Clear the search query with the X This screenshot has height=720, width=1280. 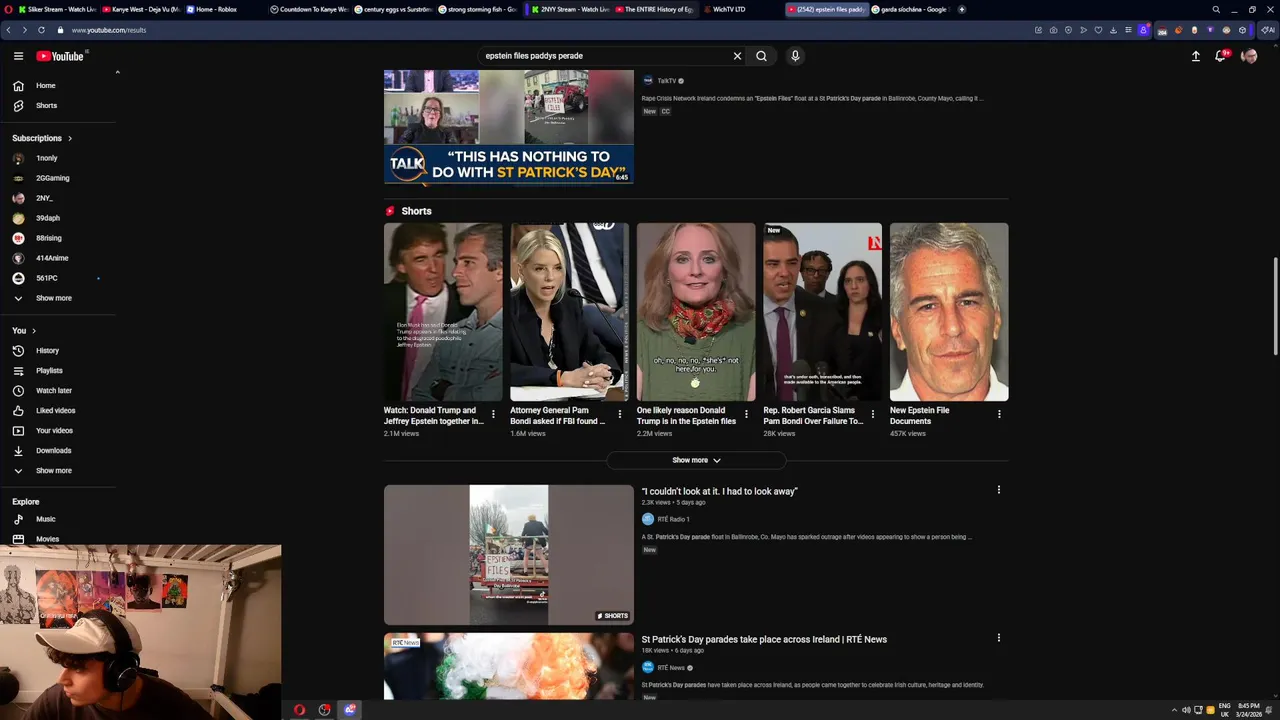click(x=737, y=56)
